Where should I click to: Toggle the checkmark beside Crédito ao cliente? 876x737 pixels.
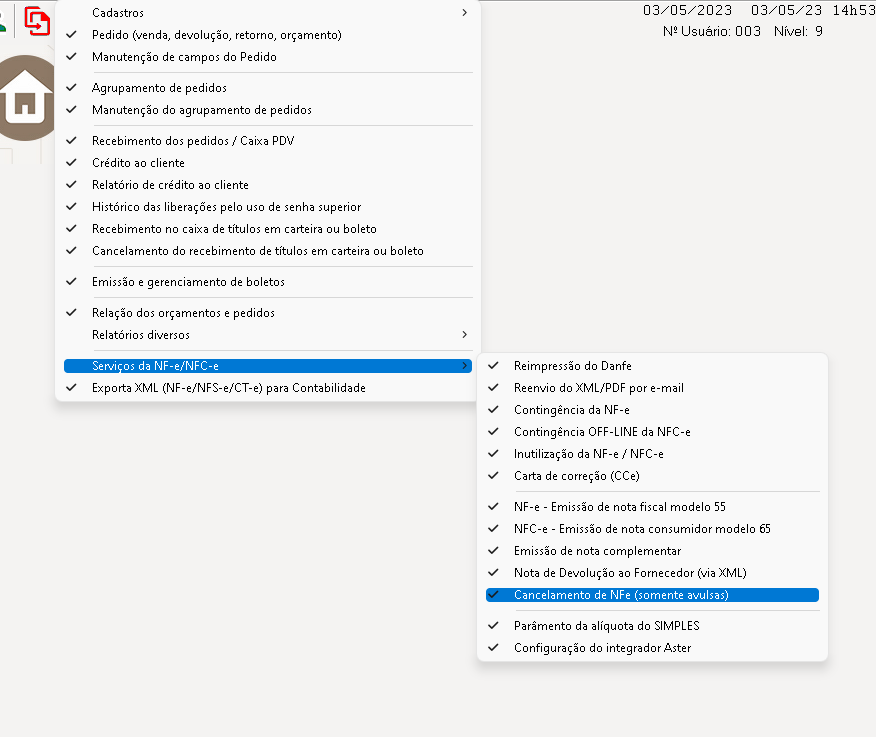pyautogui.click(x=71, y=163)
